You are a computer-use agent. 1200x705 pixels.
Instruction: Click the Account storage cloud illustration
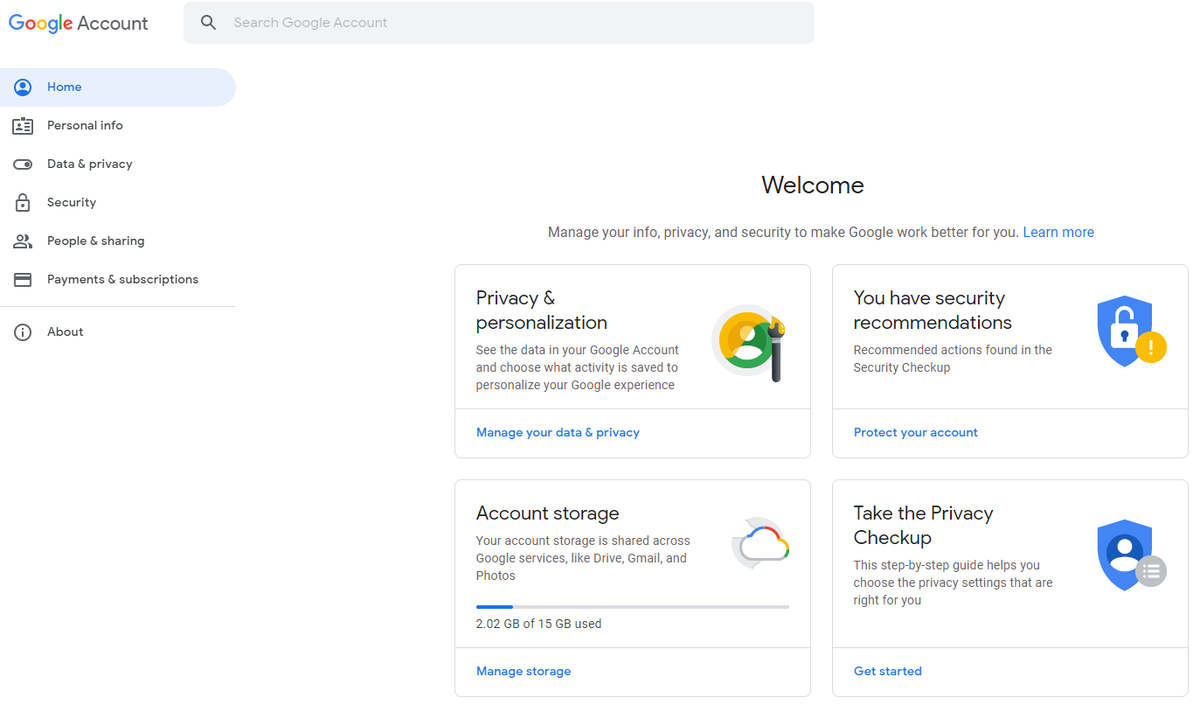(x=761, y=544)
